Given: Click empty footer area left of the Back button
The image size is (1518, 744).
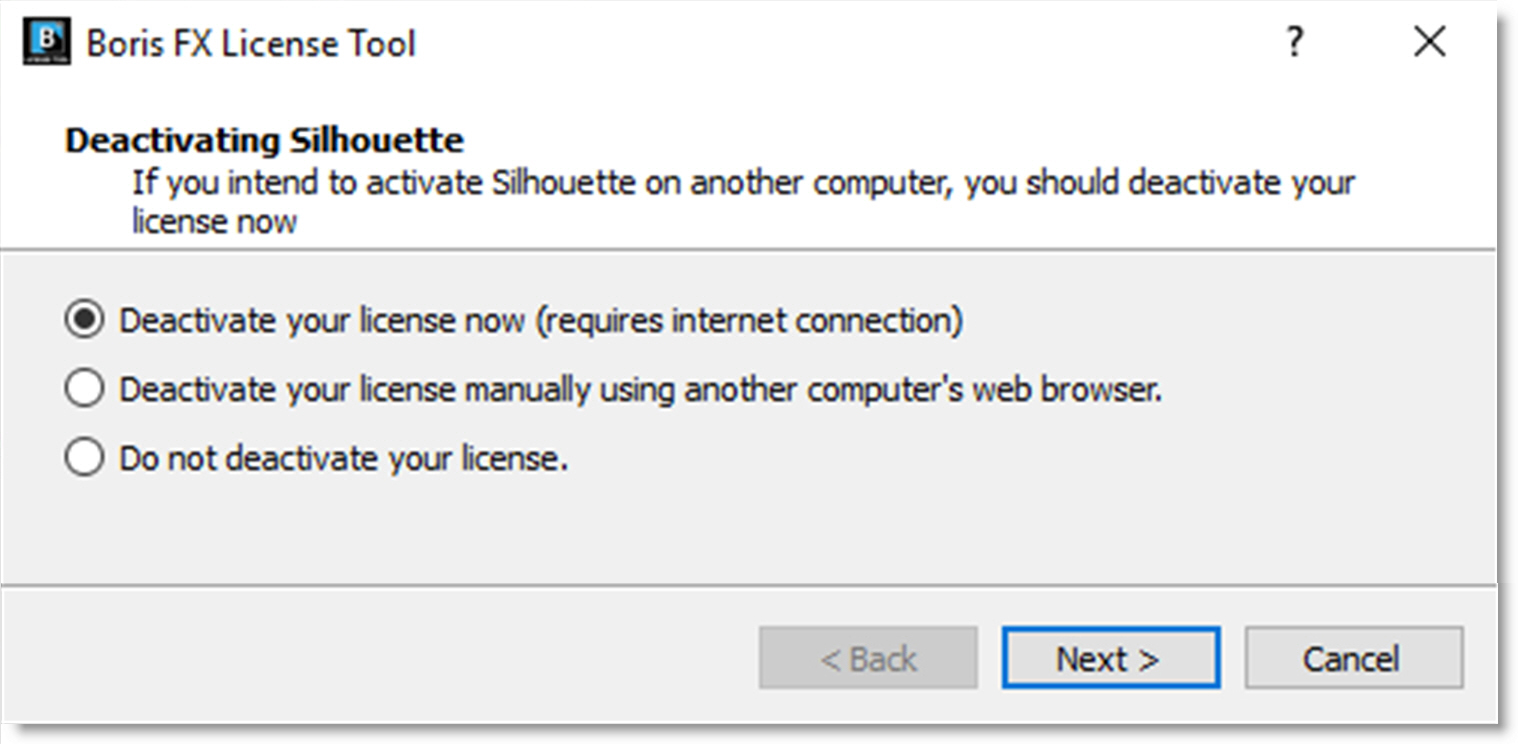Looking at the screenshot, I should coord(380,658).
